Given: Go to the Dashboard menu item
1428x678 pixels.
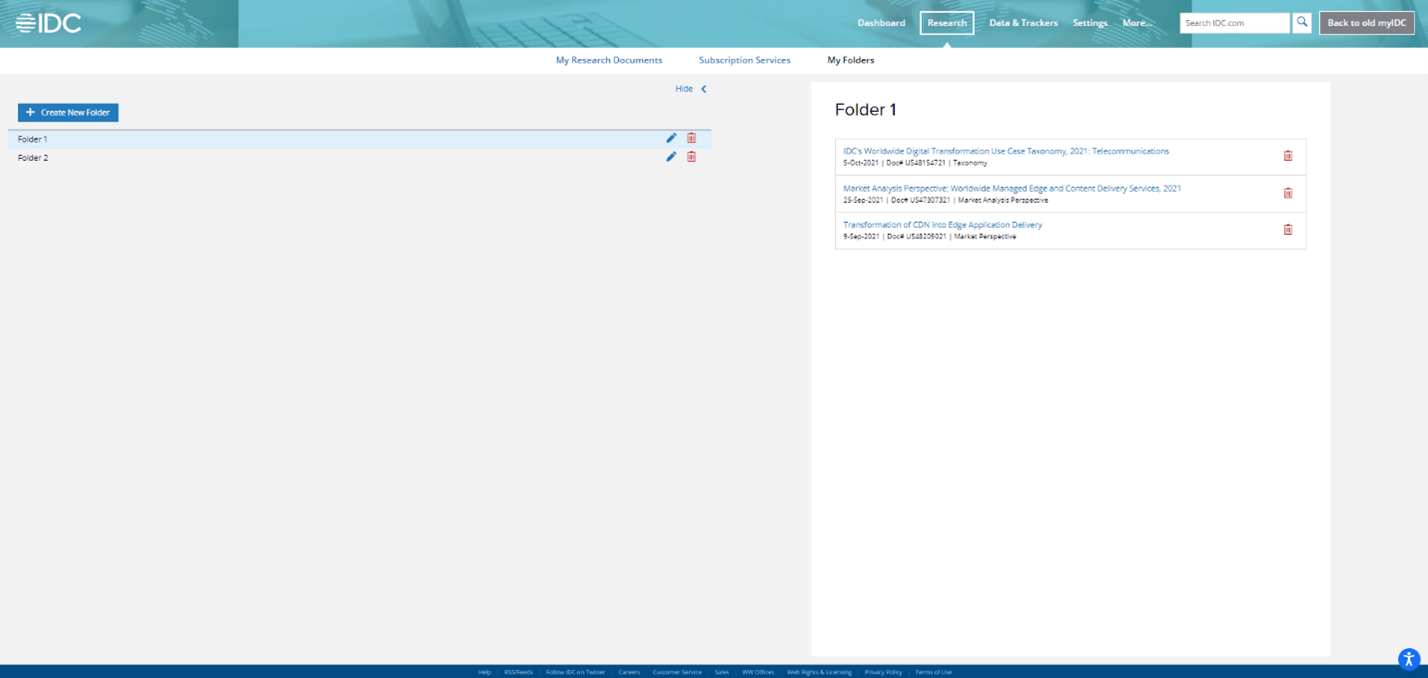Looking at the screenshot, I should [881, 23].
